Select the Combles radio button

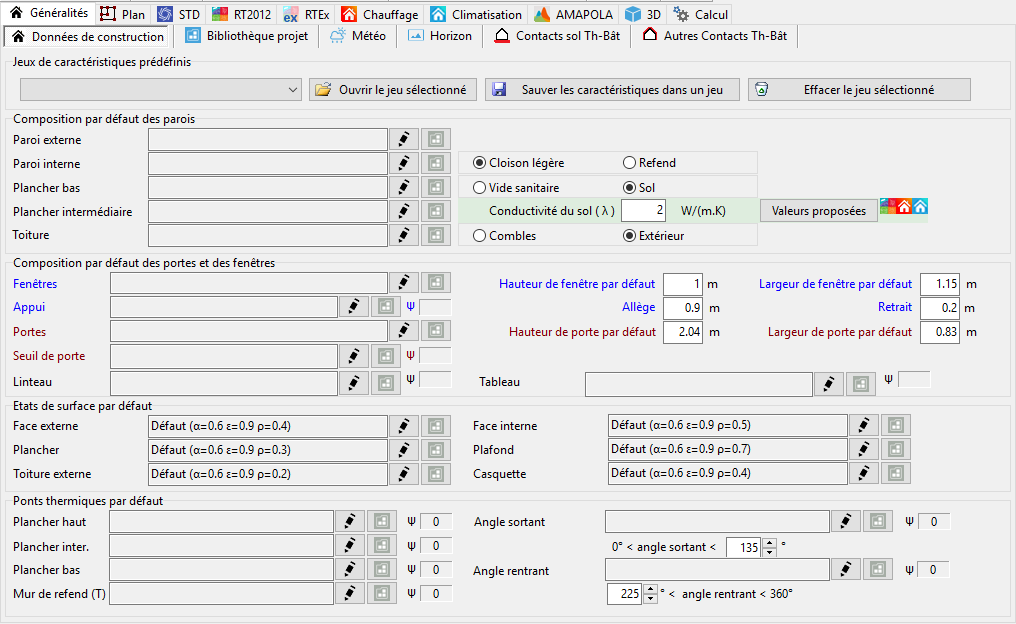pos(480,236)
